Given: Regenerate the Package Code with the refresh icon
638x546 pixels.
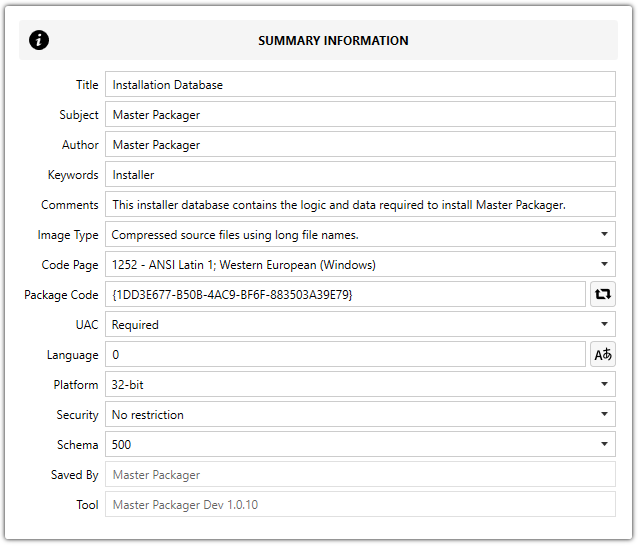Looking at the screenshot, I should tap(603, 294).
